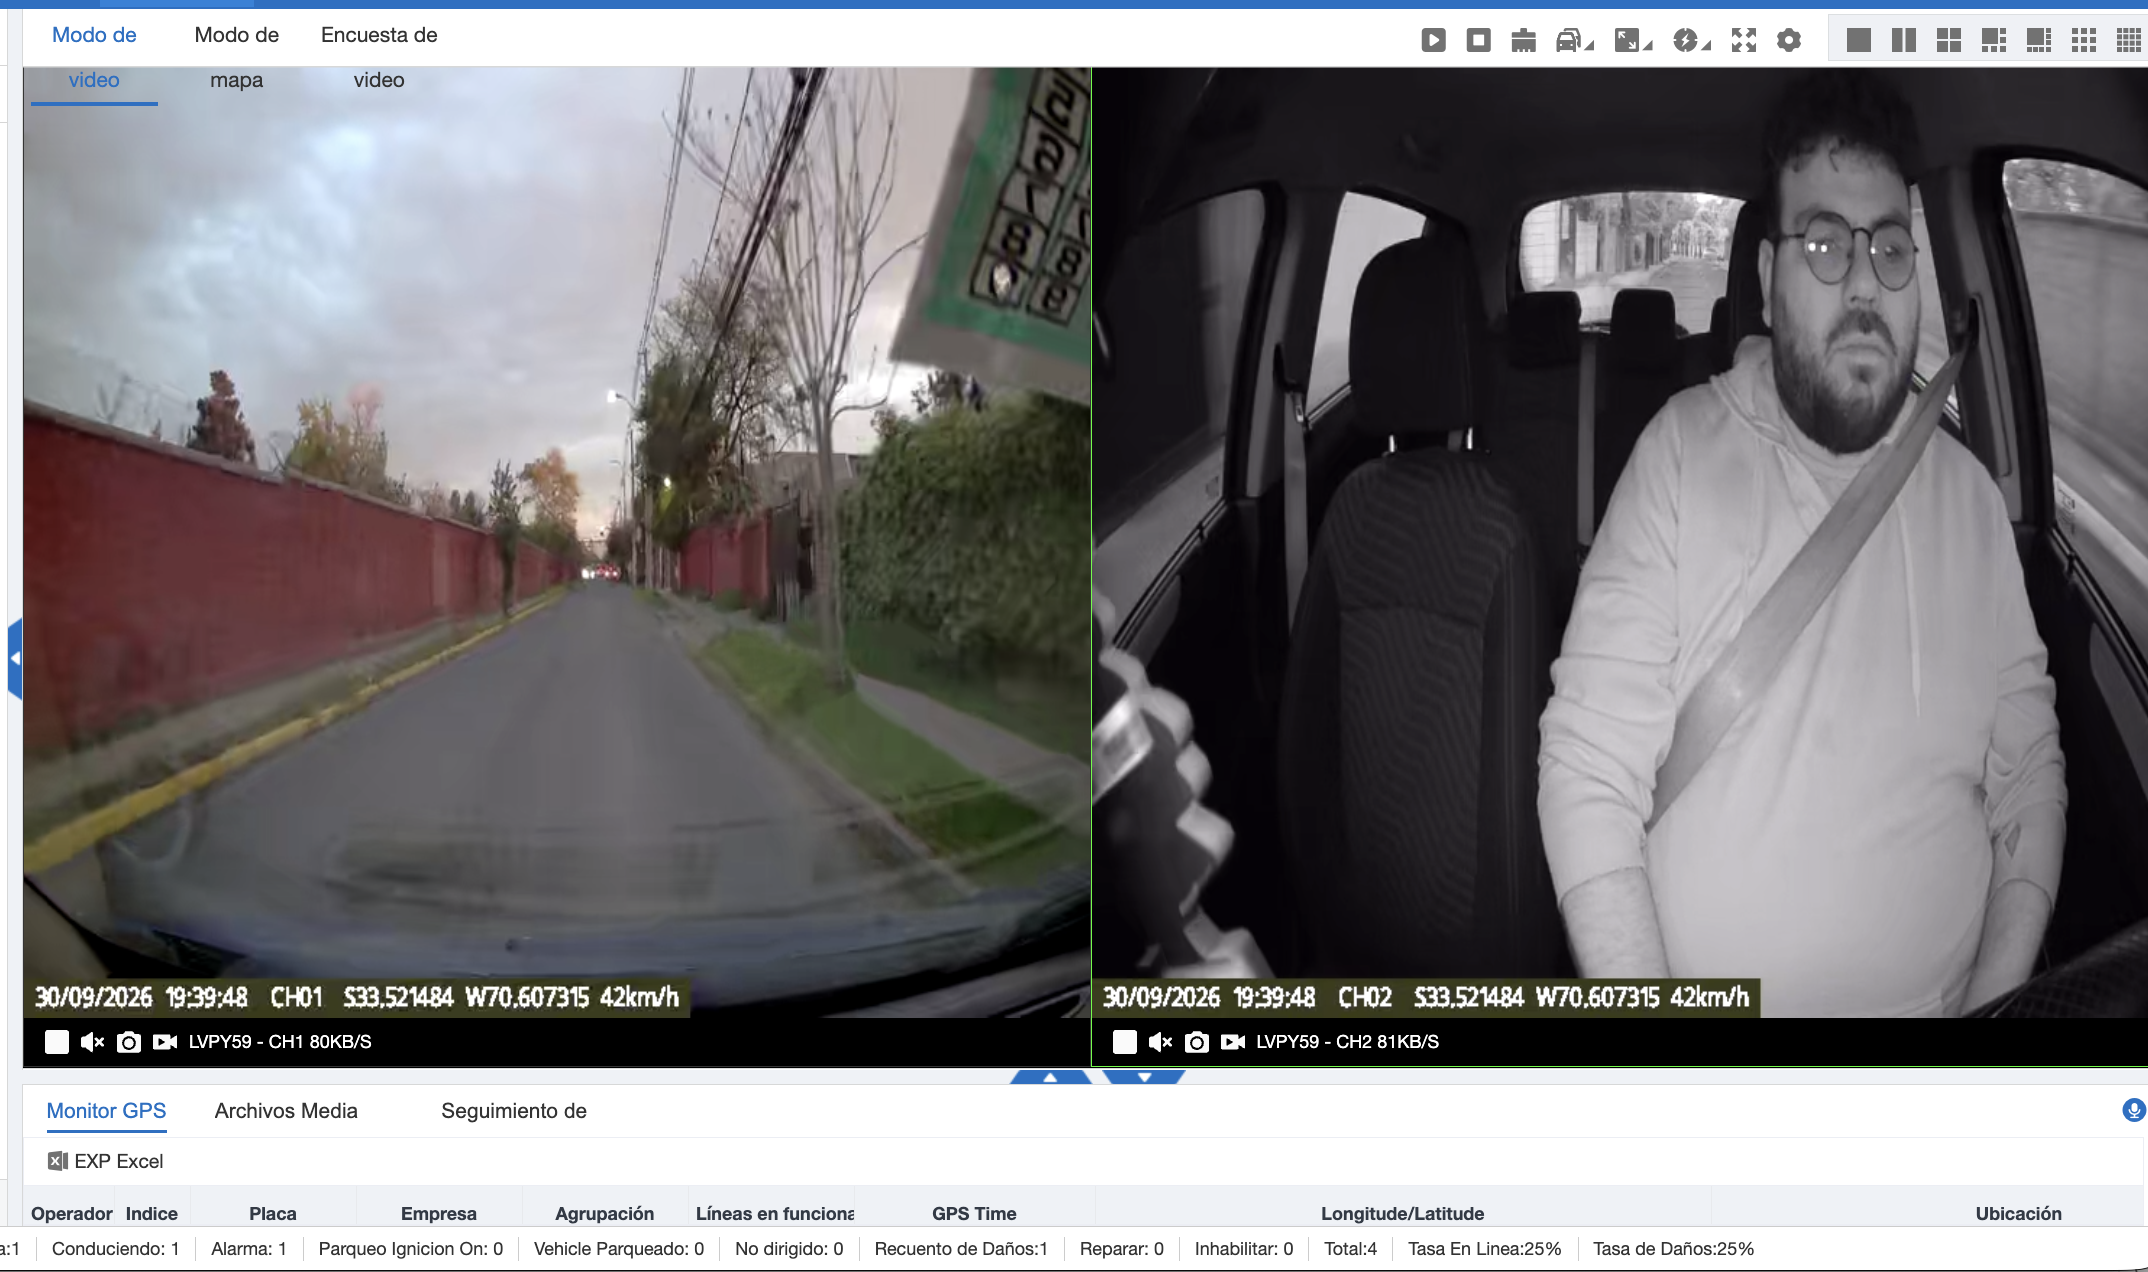Start recording the CH2 feed

(1233, 1042)
